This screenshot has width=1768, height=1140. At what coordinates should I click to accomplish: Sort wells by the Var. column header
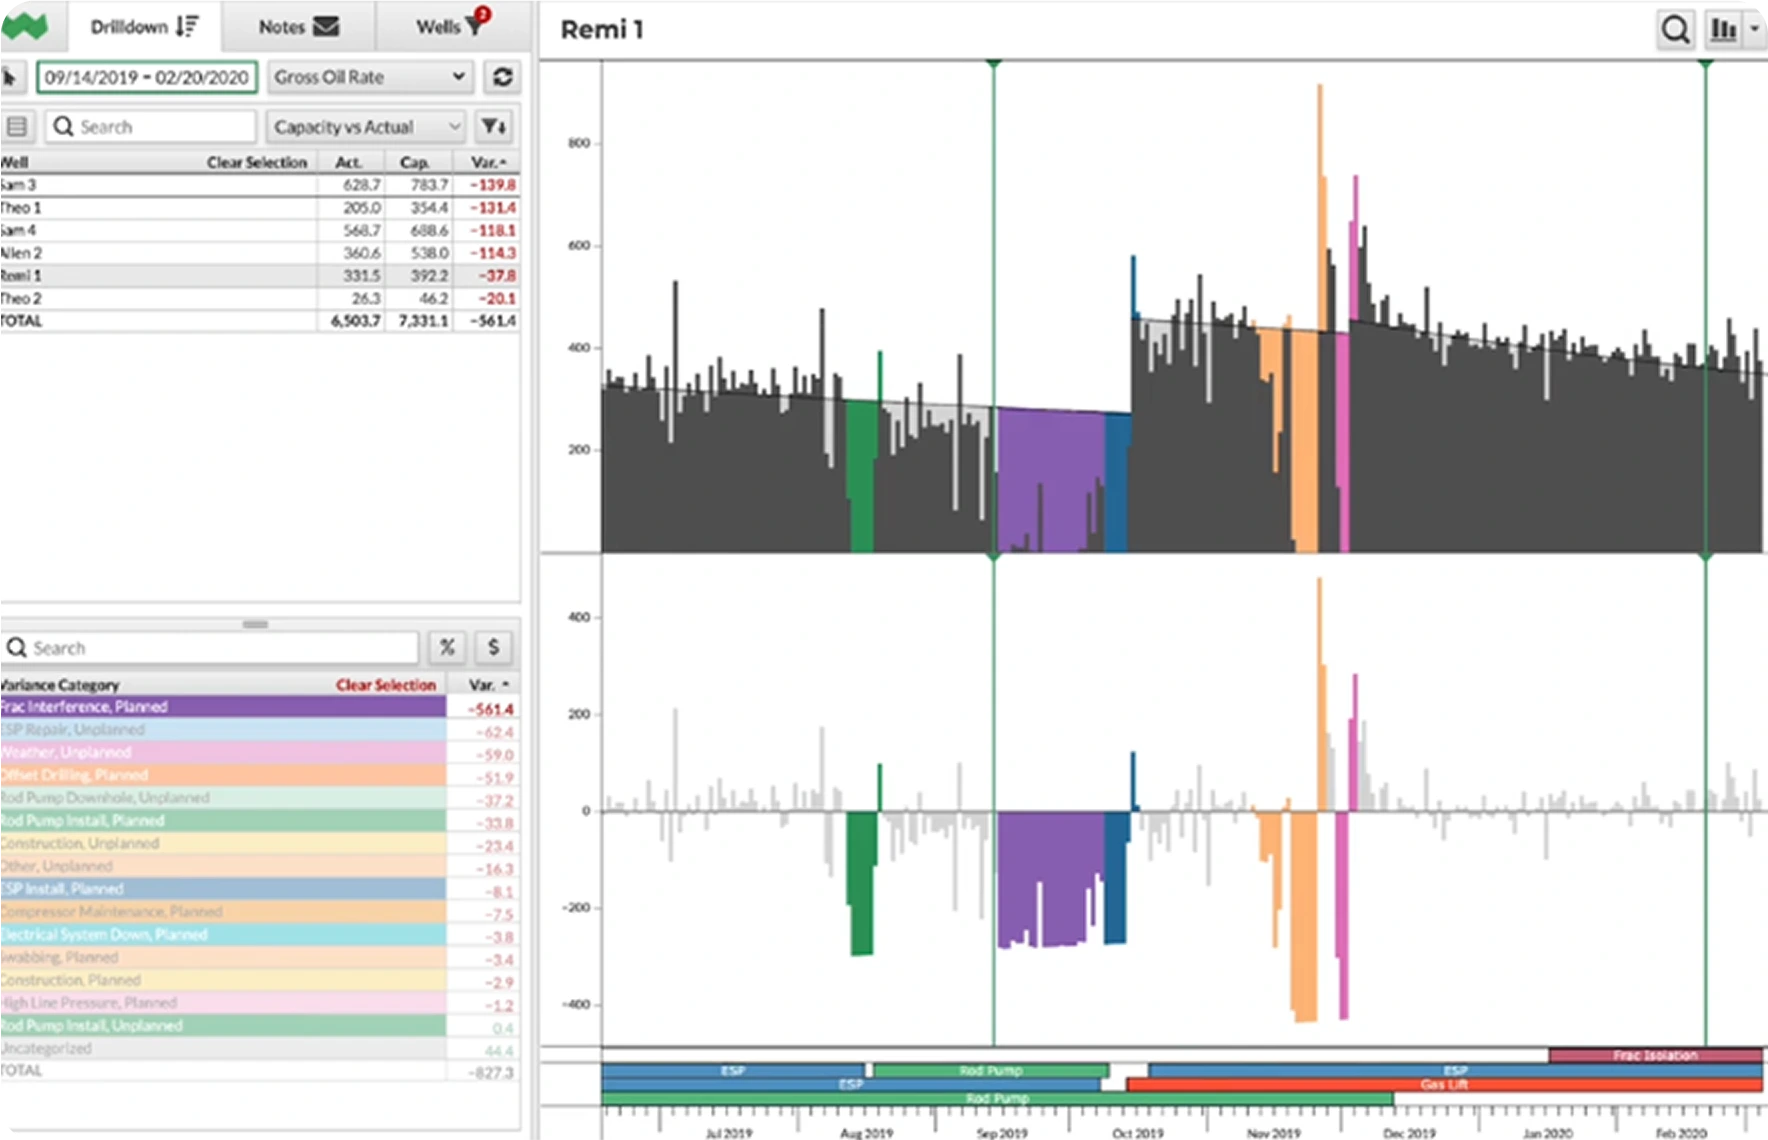pos(488,162)
